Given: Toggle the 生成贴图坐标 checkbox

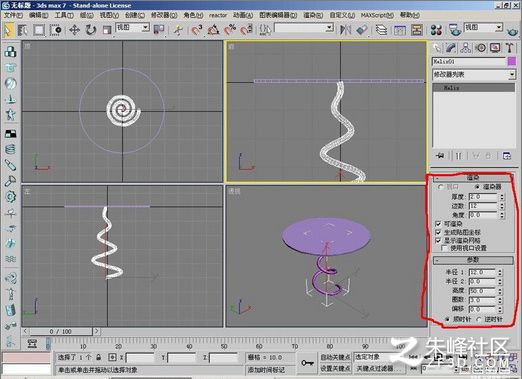Looking at the screenshot, I should 438,232.
